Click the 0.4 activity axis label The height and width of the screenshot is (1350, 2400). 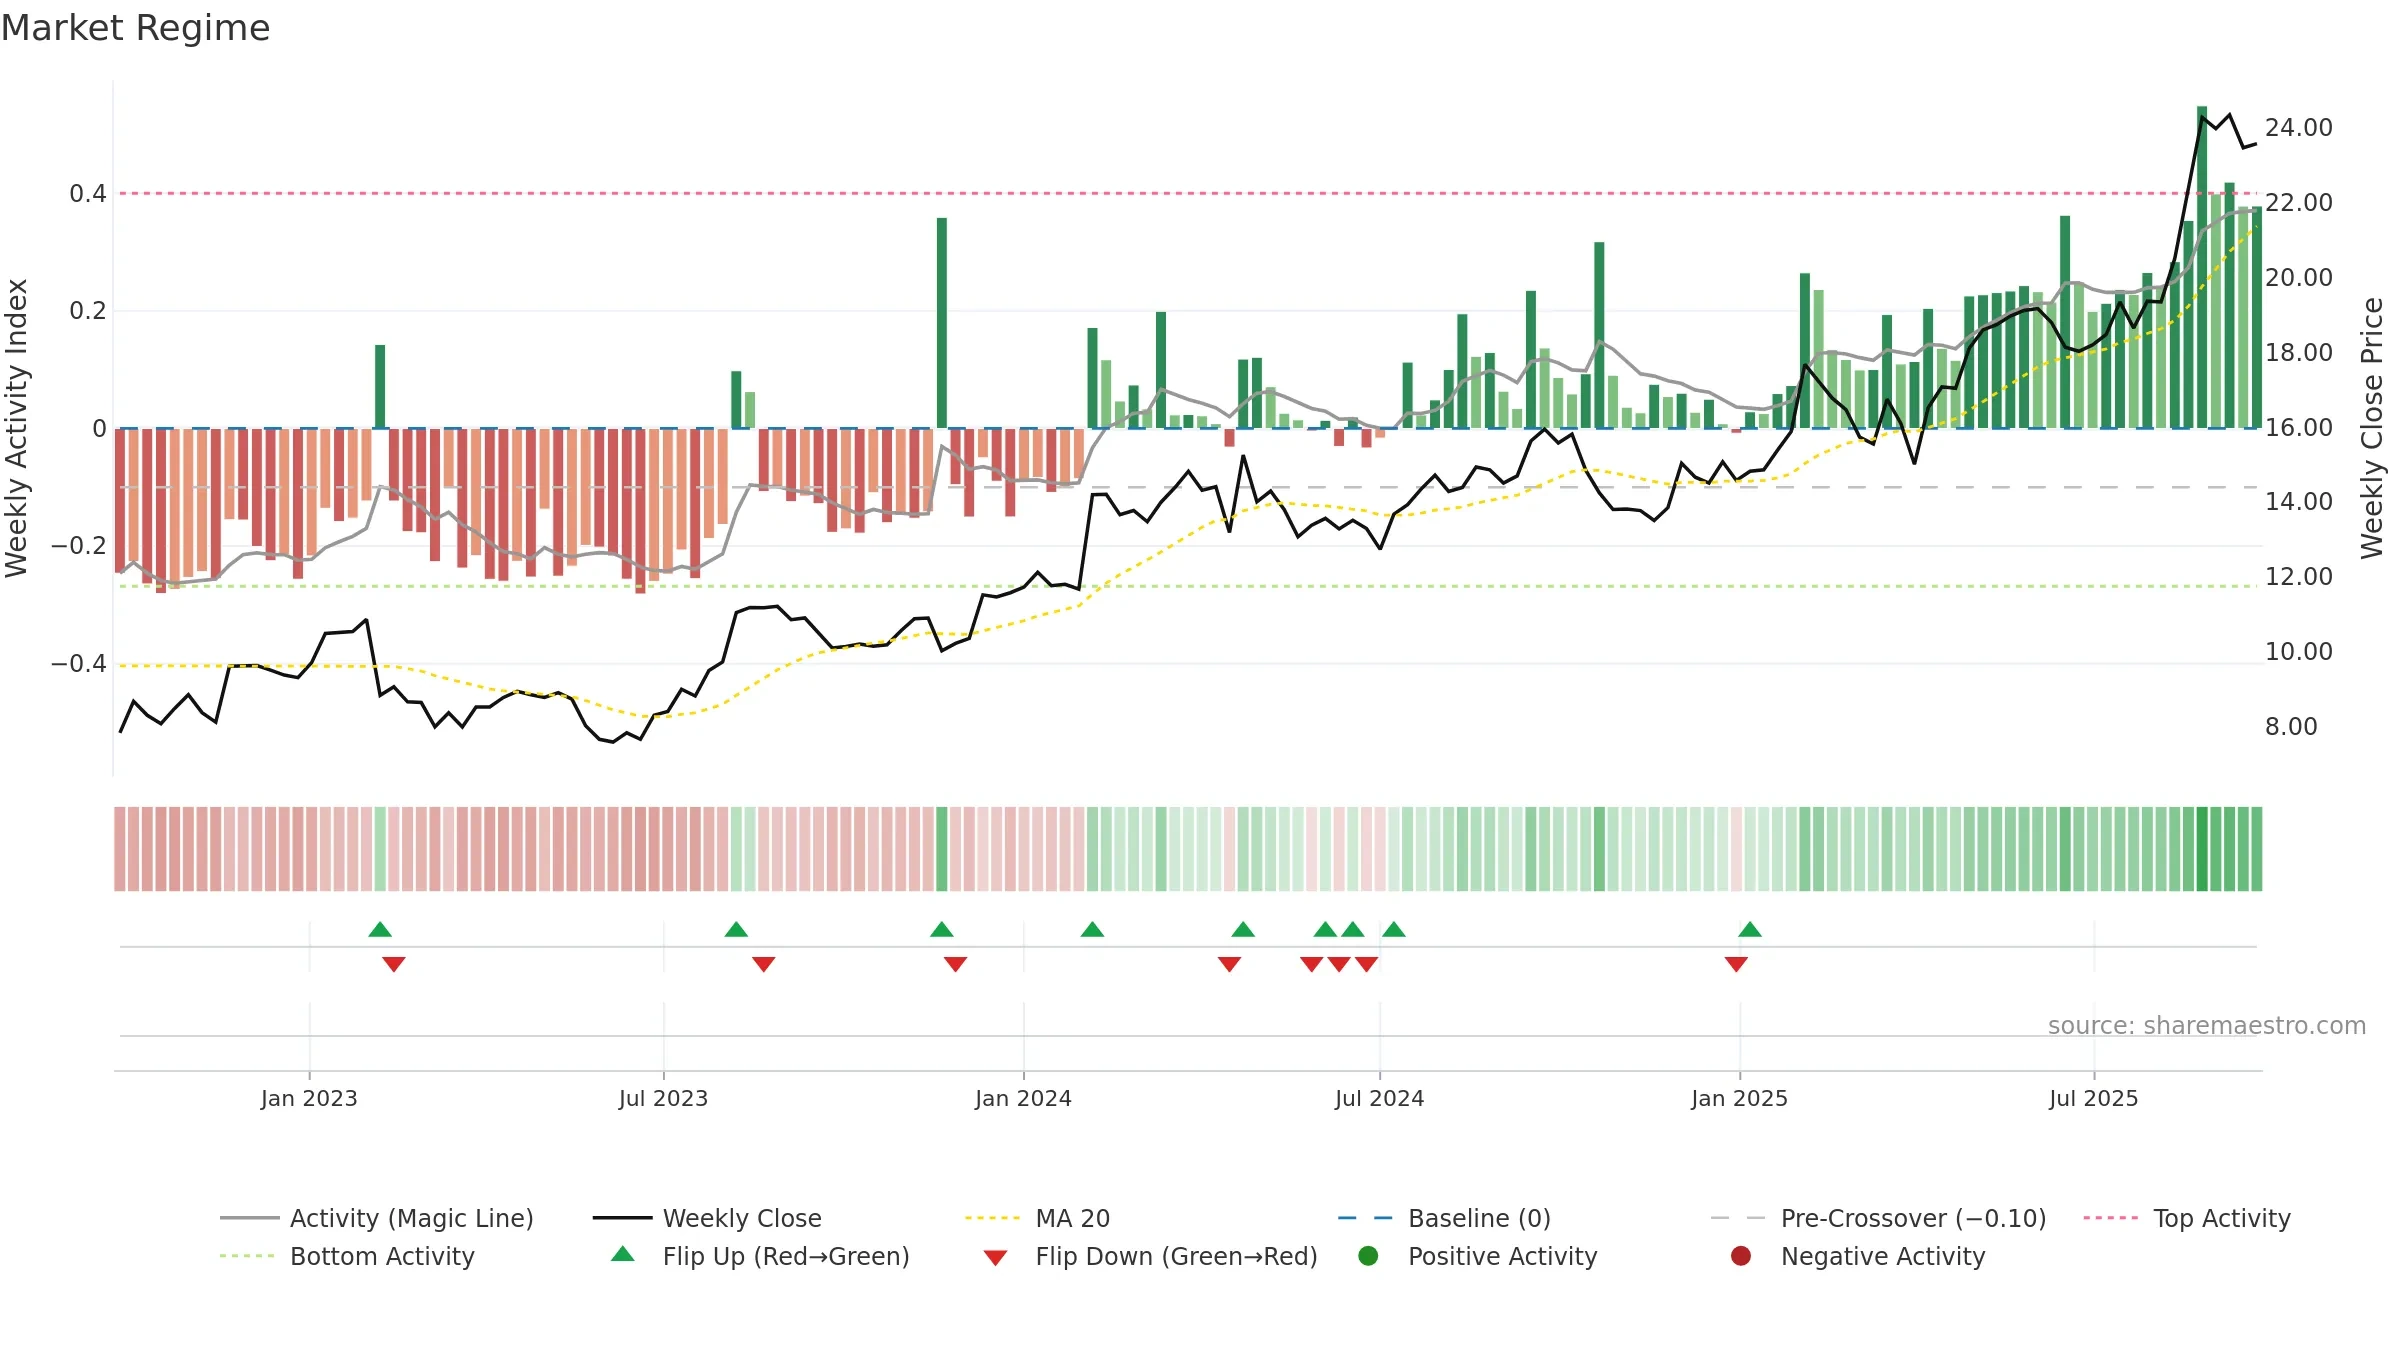pos(88,194)
